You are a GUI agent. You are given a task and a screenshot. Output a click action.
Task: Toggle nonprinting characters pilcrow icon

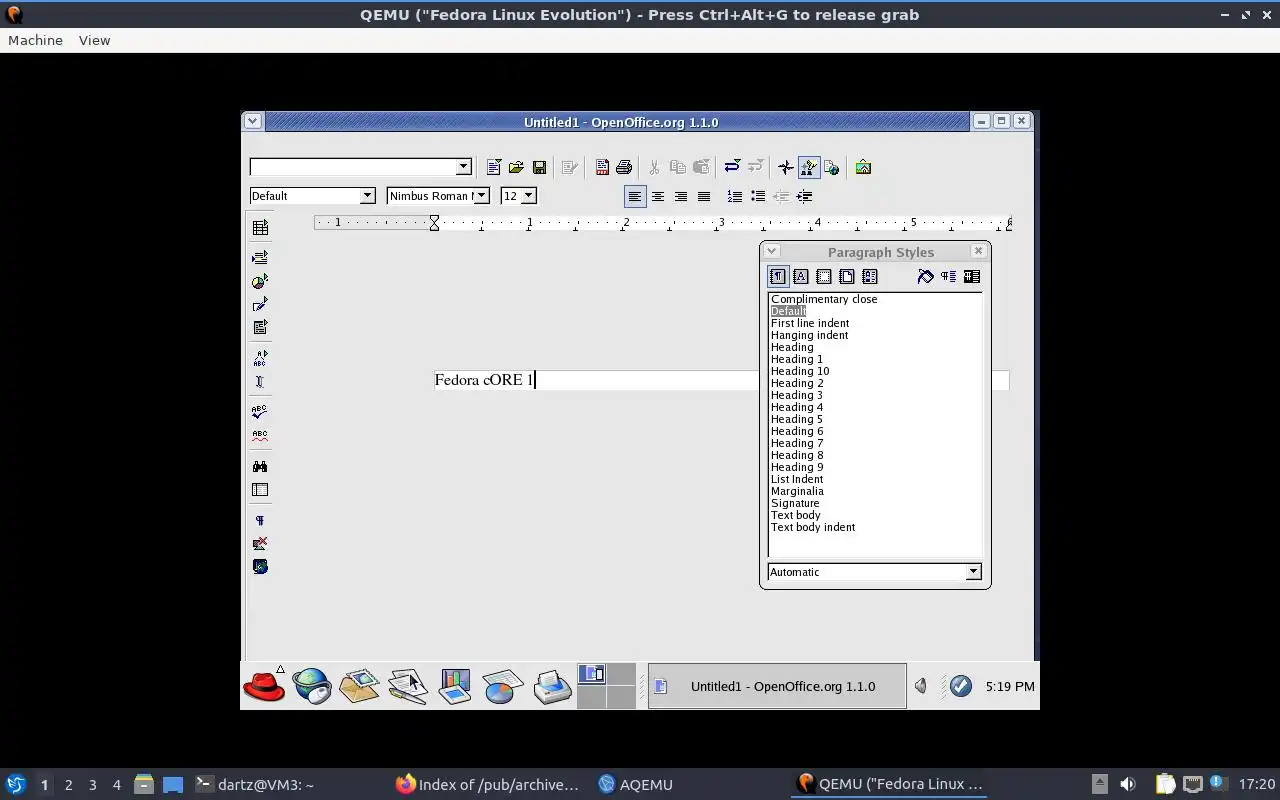[x=260, y=520]
